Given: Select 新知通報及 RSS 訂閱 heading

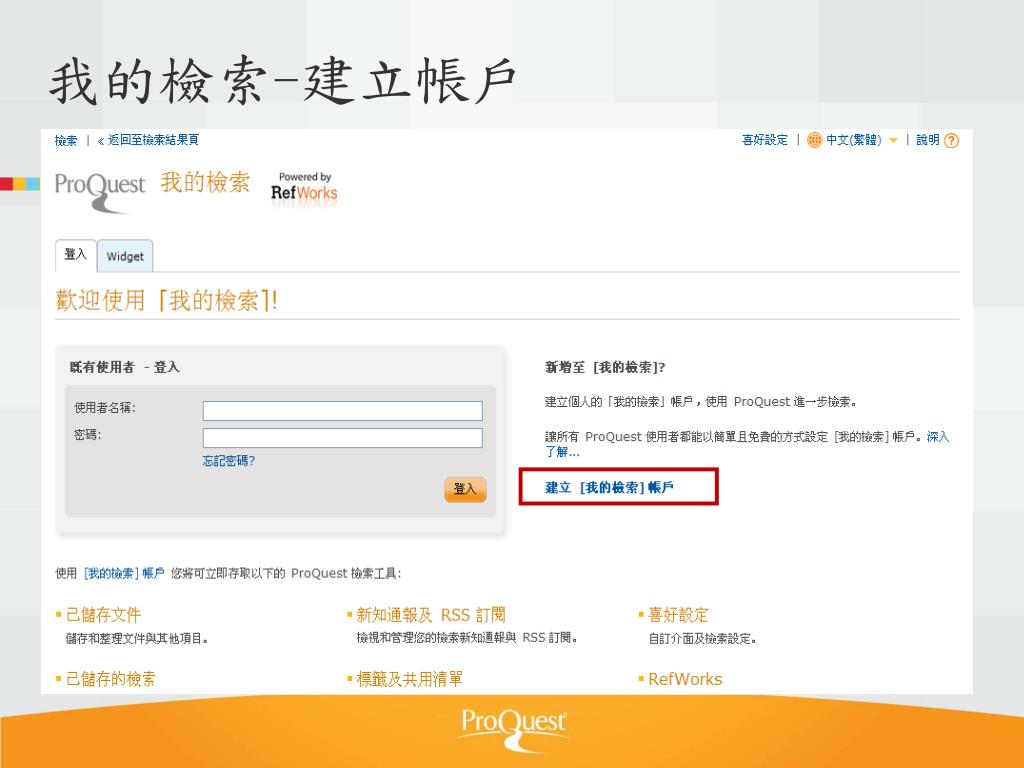Looking at the screenshot, I should point(430,615).
